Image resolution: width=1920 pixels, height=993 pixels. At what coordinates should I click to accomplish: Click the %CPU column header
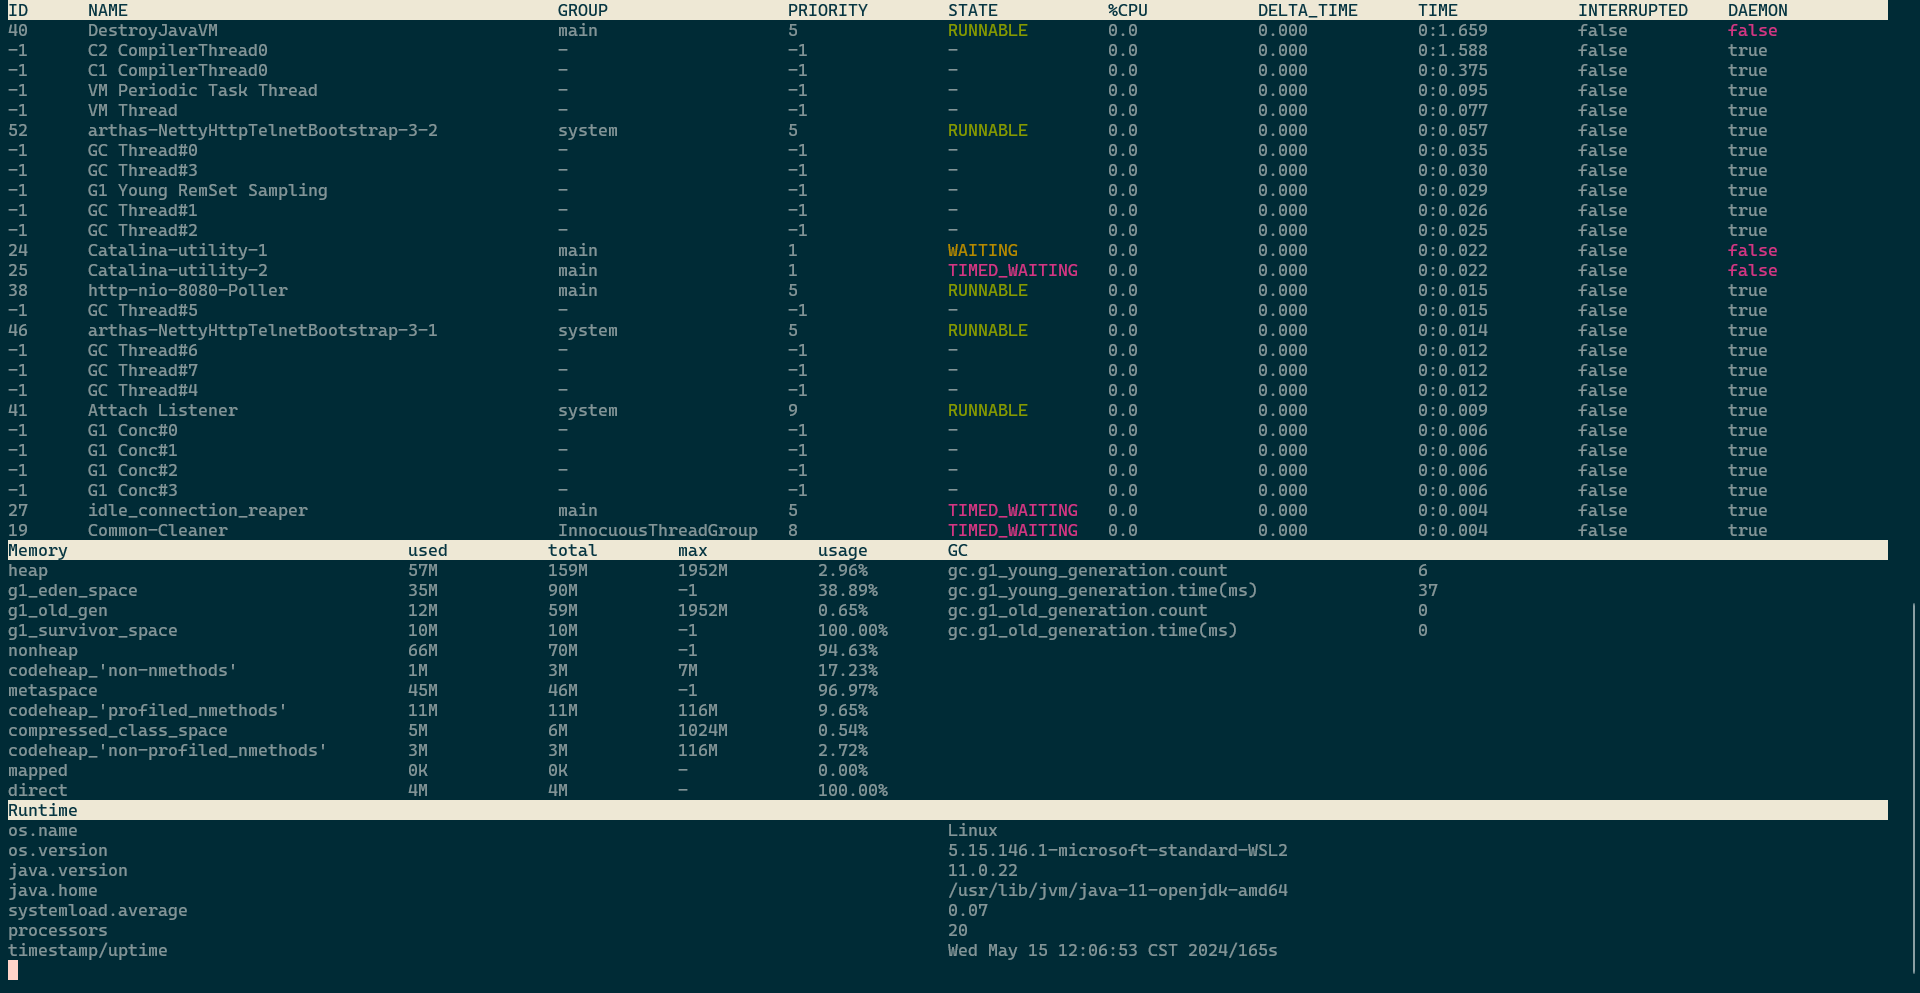coord(1127,11)
